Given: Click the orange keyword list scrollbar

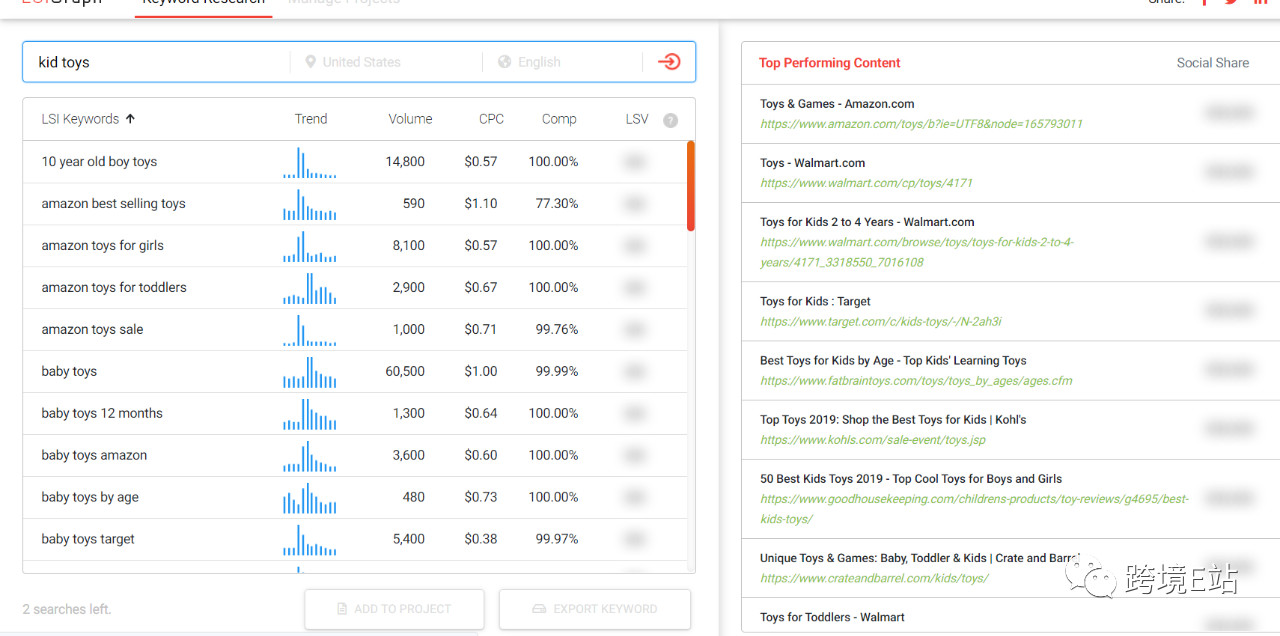Looking at the screenshot, I should pyautogui.click(x=691, y=186).
